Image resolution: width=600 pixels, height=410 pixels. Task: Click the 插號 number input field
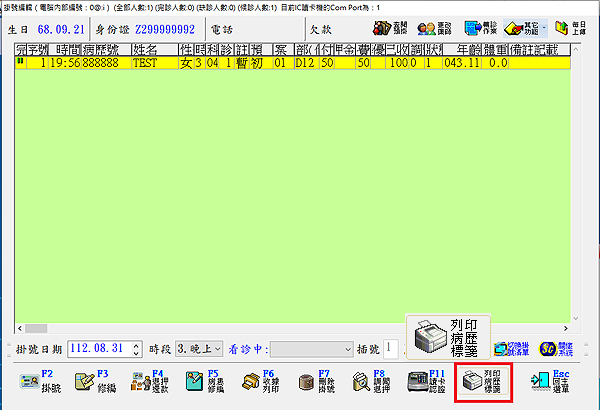(x=394, y=349)
